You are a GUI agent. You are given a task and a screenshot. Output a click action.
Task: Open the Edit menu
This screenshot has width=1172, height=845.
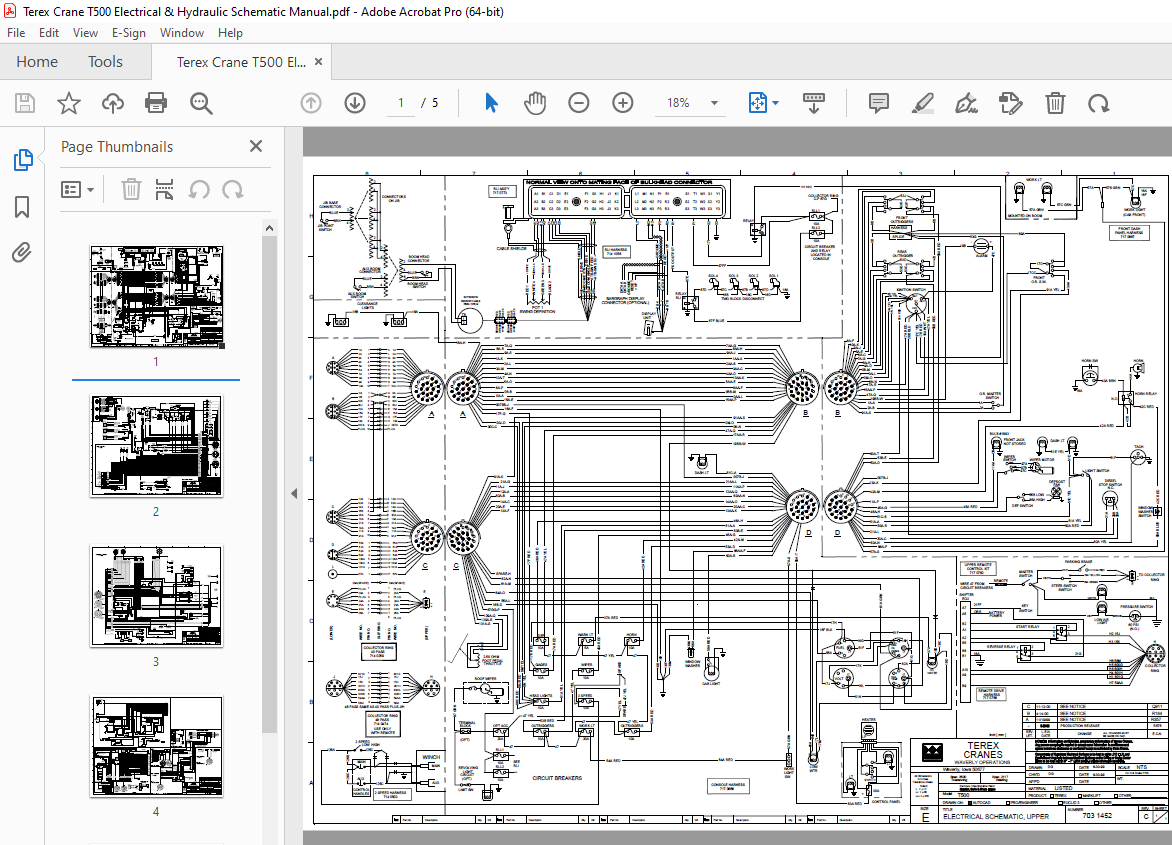coord(49,33)
